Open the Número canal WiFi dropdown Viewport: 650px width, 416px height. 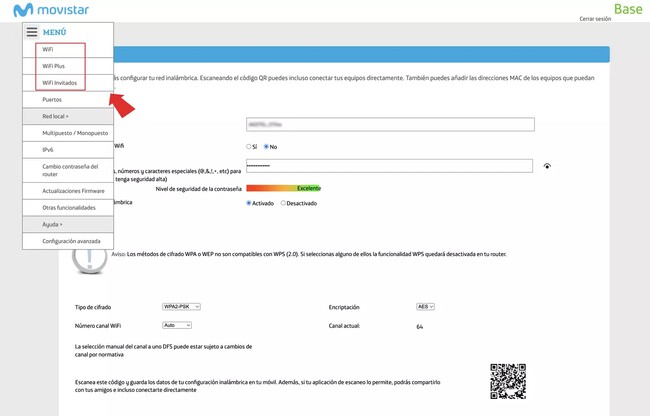[x=176, y=325]
